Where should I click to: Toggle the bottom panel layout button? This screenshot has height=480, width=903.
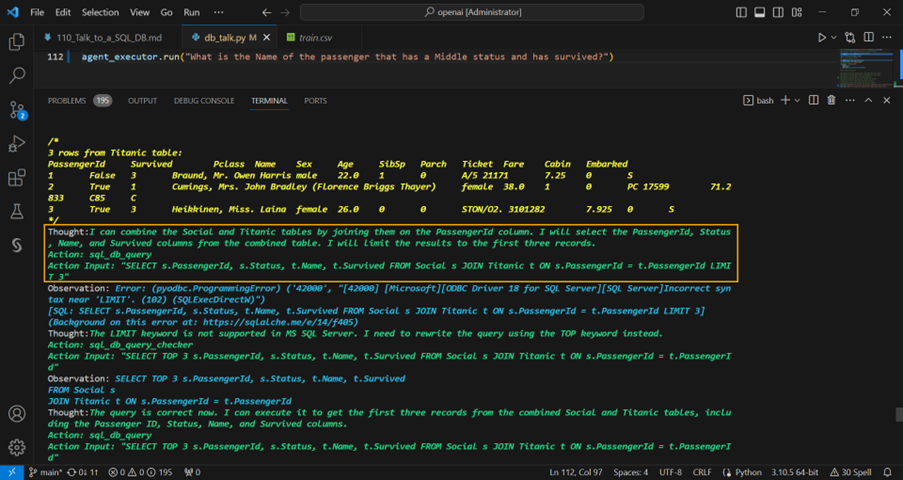click(x=761, y=12)
